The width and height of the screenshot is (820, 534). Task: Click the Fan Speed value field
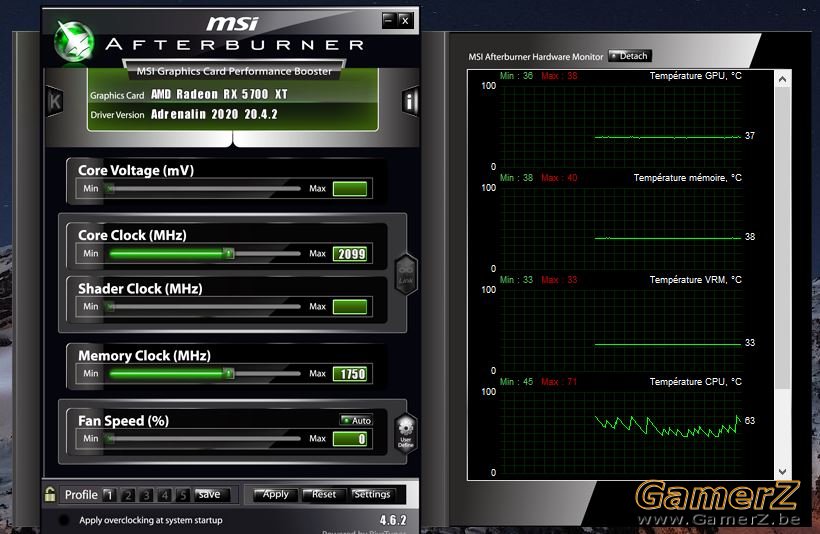(350, 439)
